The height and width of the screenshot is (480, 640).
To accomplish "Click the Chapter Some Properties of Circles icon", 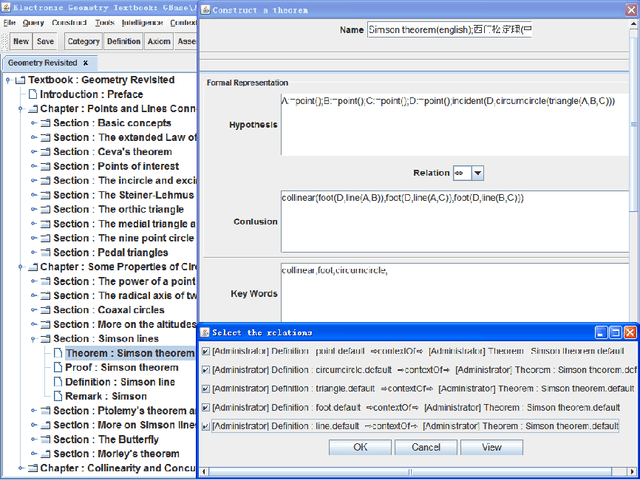I will [x=33, y=267].
